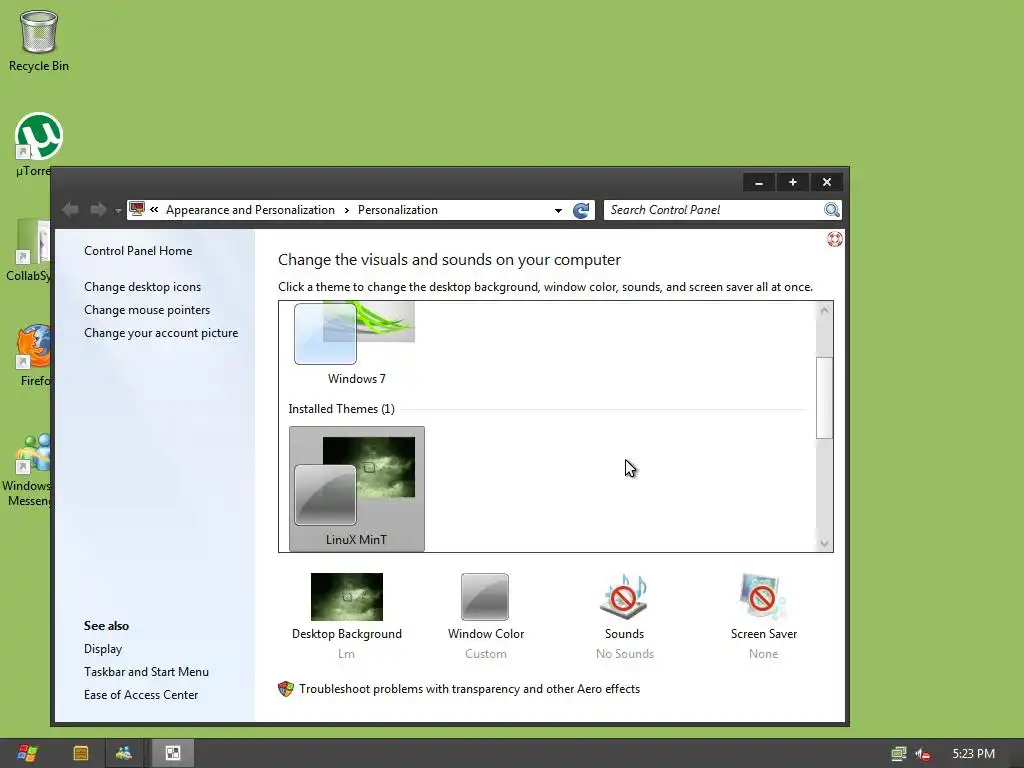Image resolution: width=1024 pixels, height=768 pixels.
Task: Click the Installed Themes (1) heading
Action: tap(342, 409)
